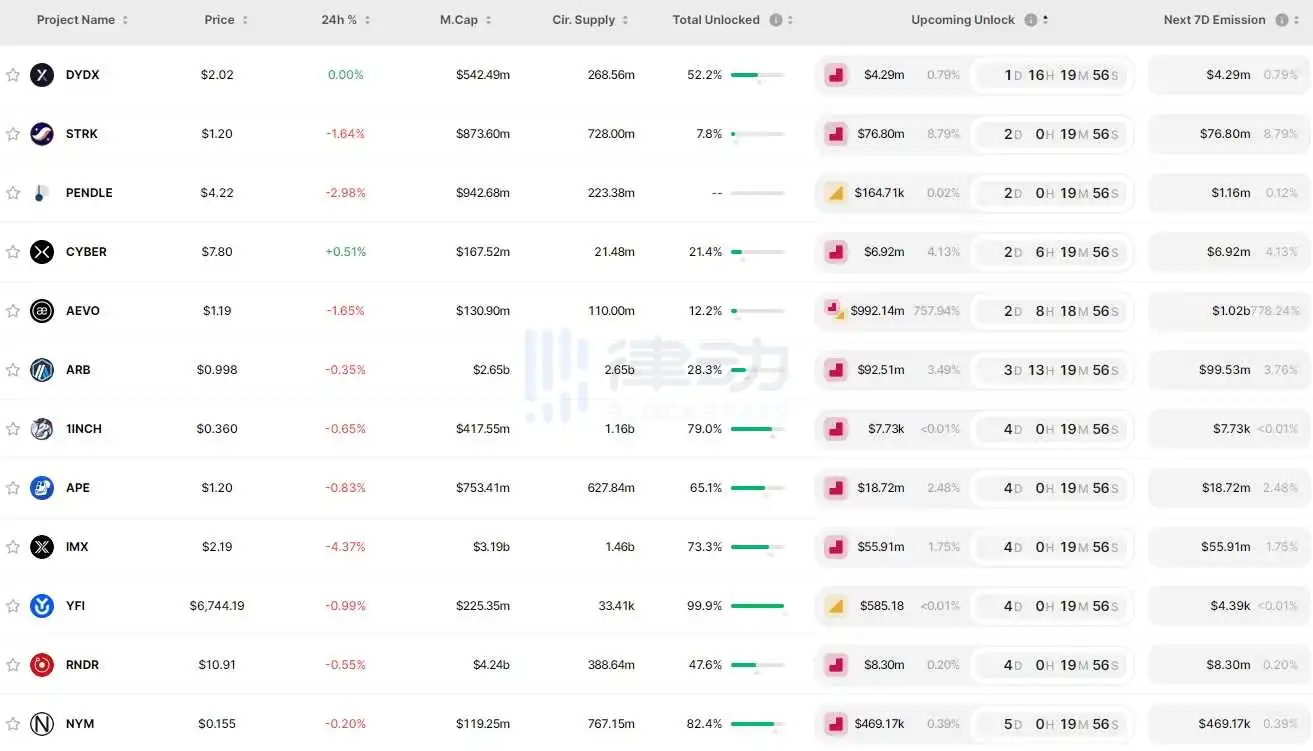
Task: Star DYDX as a favorite
Action: (13, 75)
